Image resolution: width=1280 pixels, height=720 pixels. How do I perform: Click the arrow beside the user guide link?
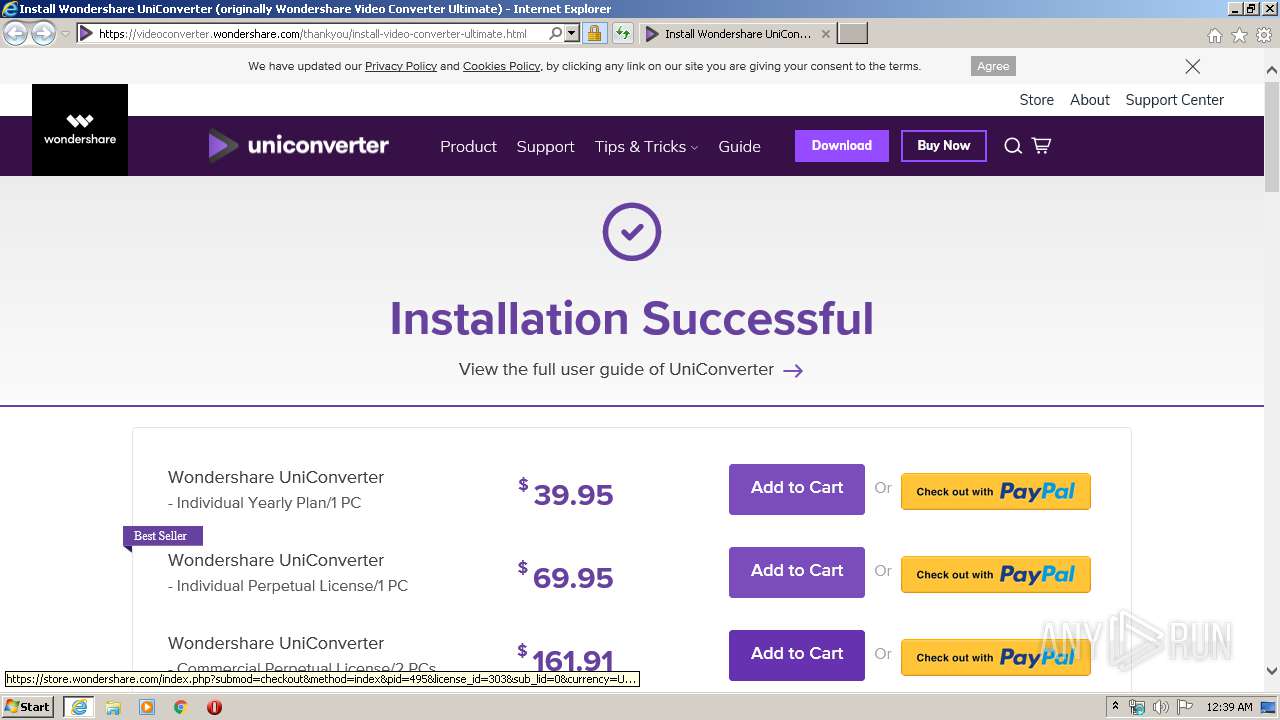[x=793, y=370]
